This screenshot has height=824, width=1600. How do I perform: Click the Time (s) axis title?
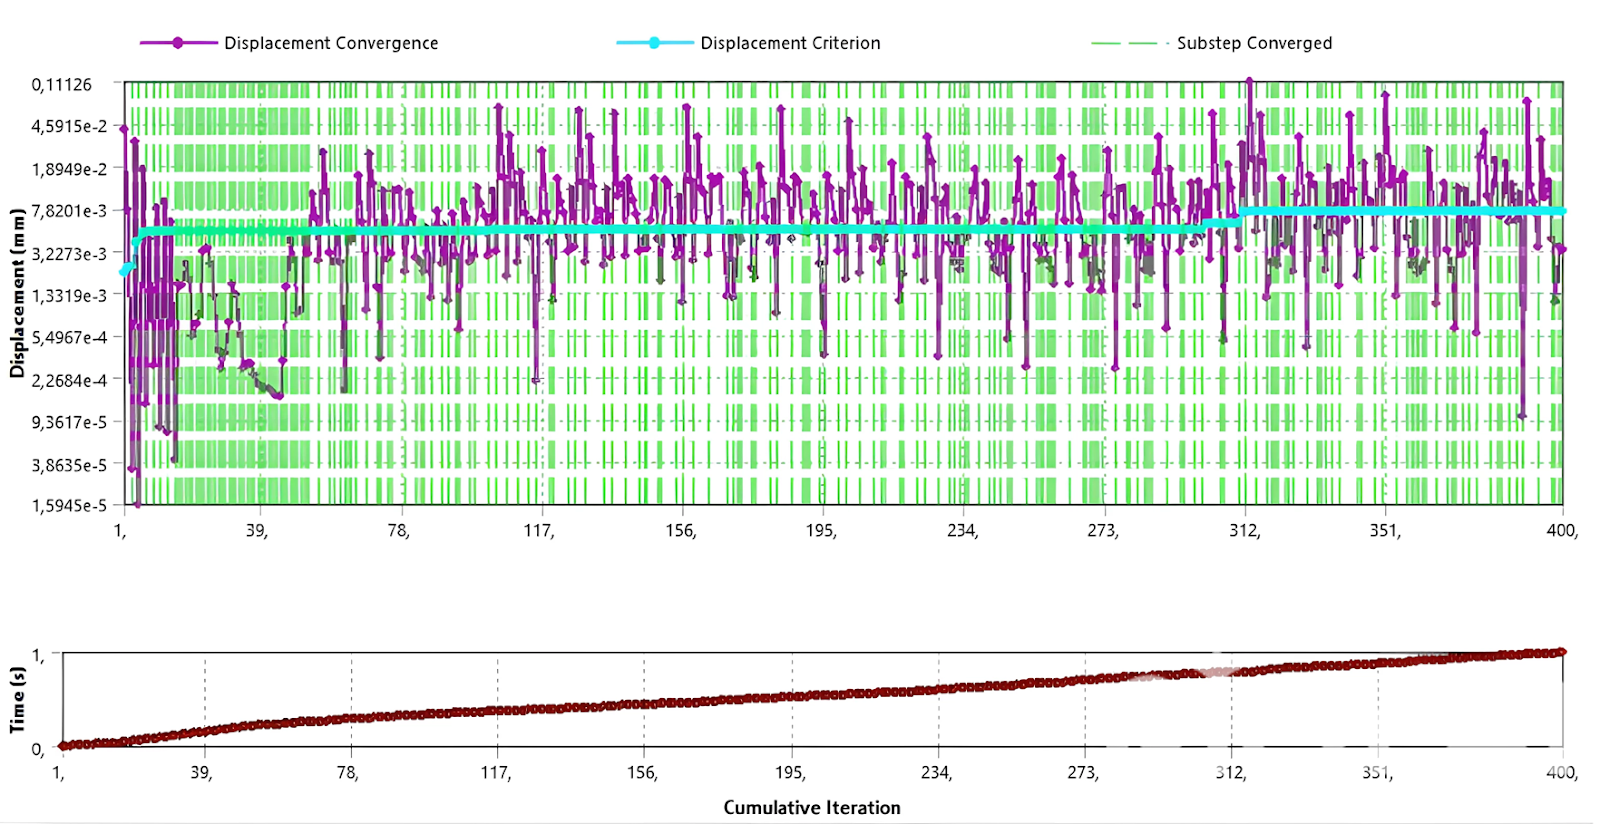click(16, 700)
